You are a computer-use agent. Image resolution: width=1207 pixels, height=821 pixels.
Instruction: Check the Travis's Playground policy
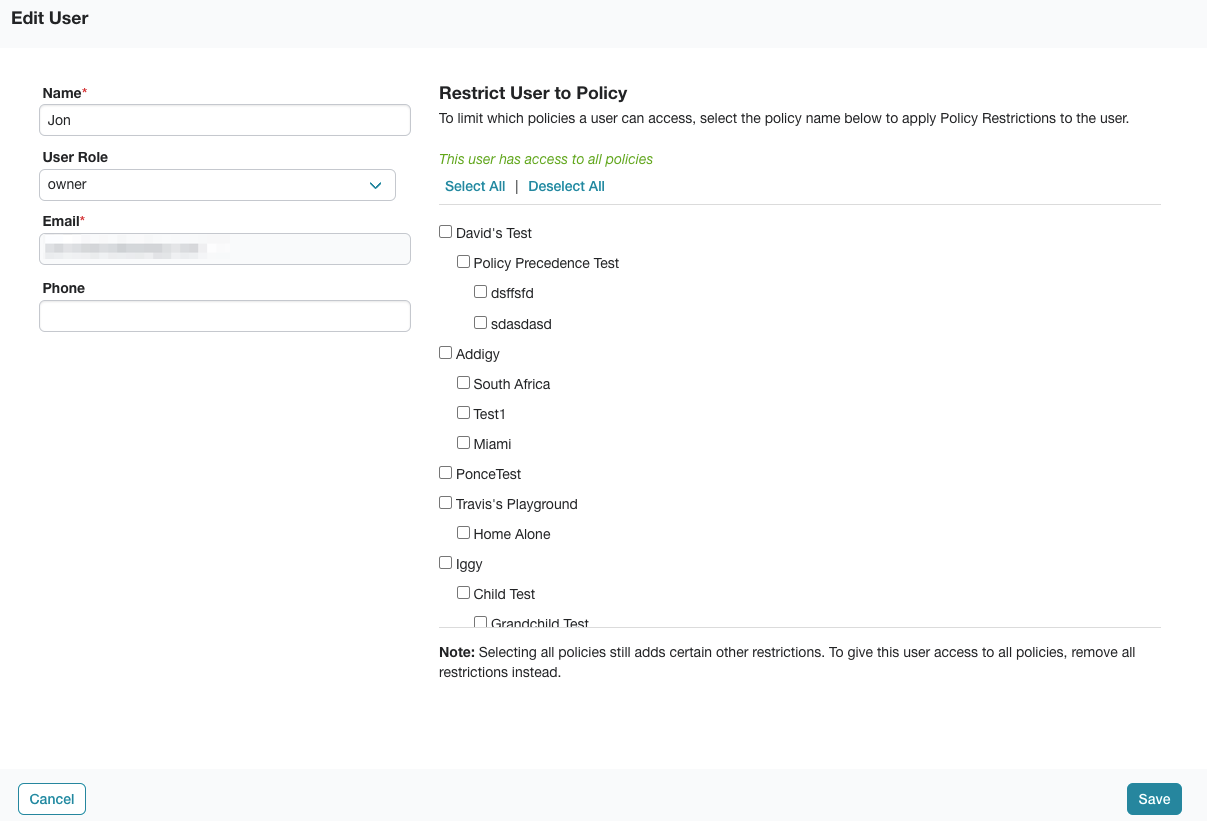[x=445, y=501]
